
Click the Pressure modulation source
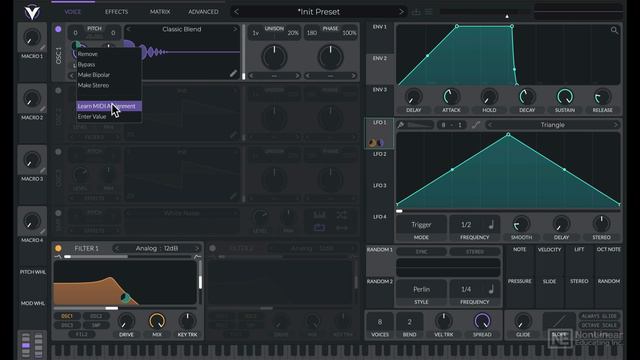pyautogui.click(x=520, y=281)
